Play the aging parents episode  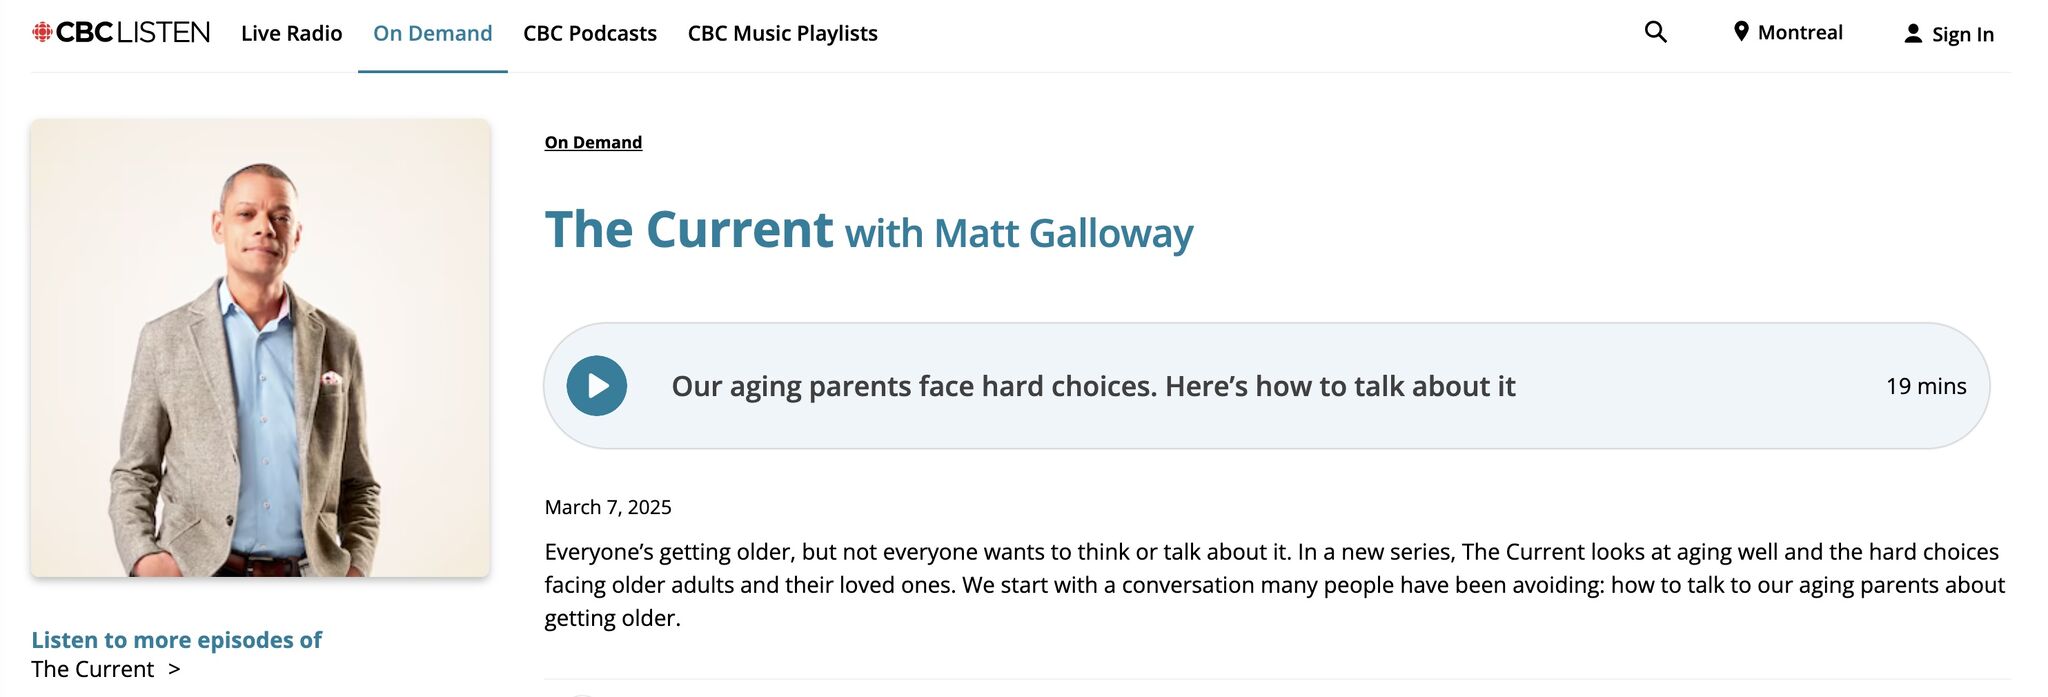[x=597, y=386]
